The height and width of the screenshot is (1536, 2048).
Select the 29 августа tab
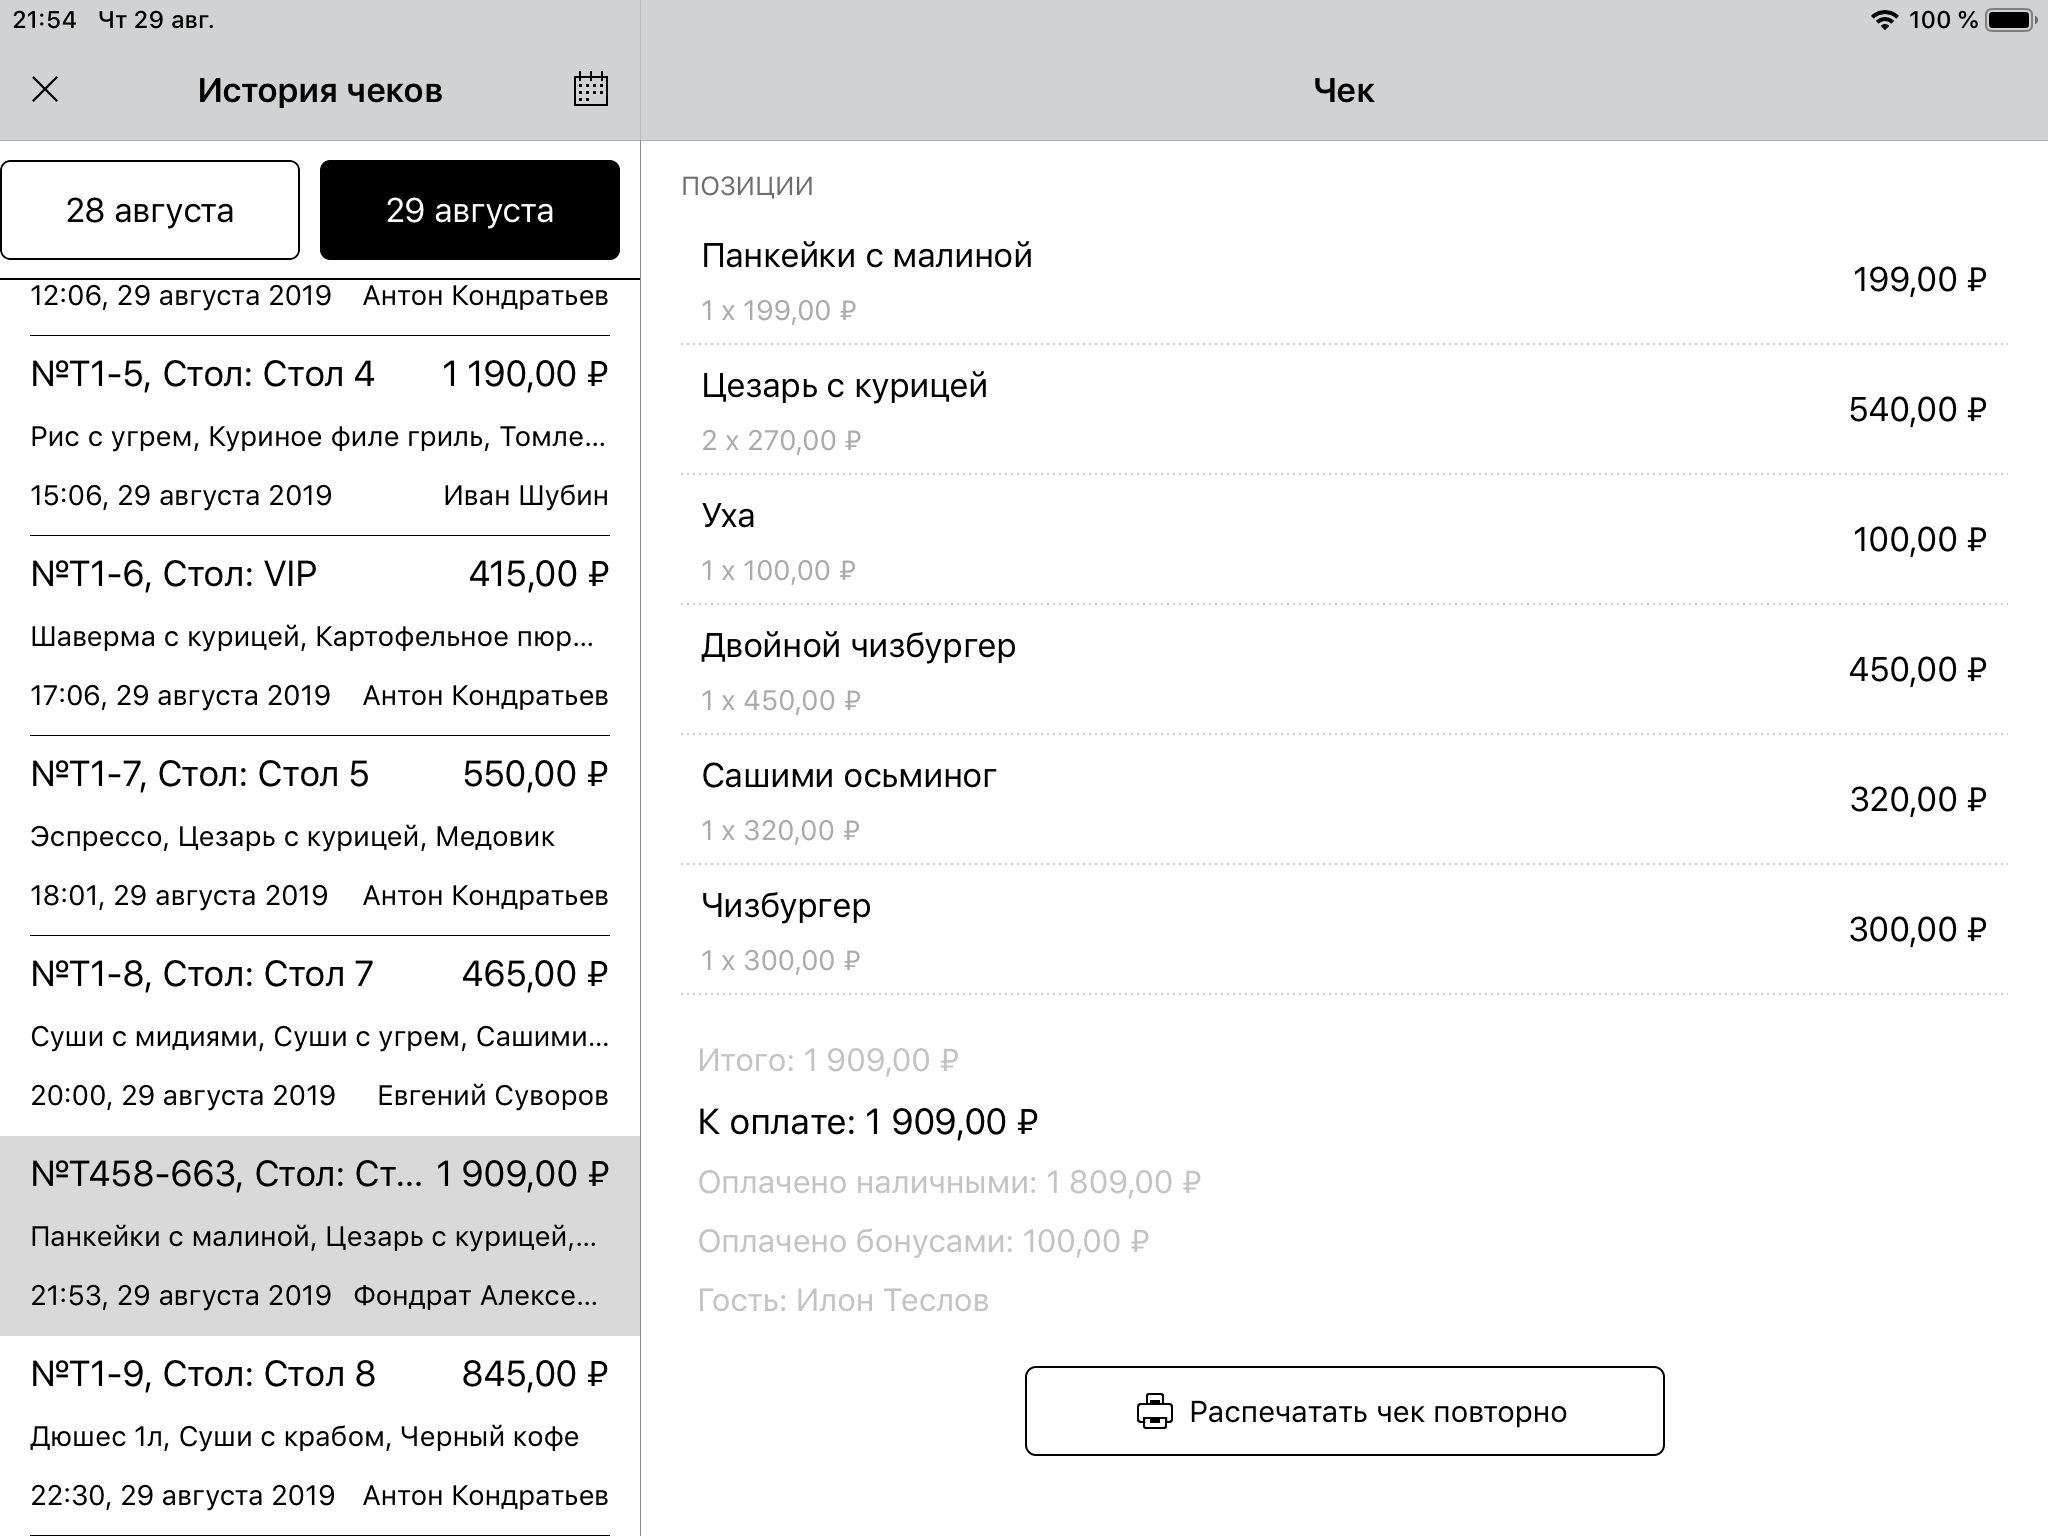pos(469,210)
